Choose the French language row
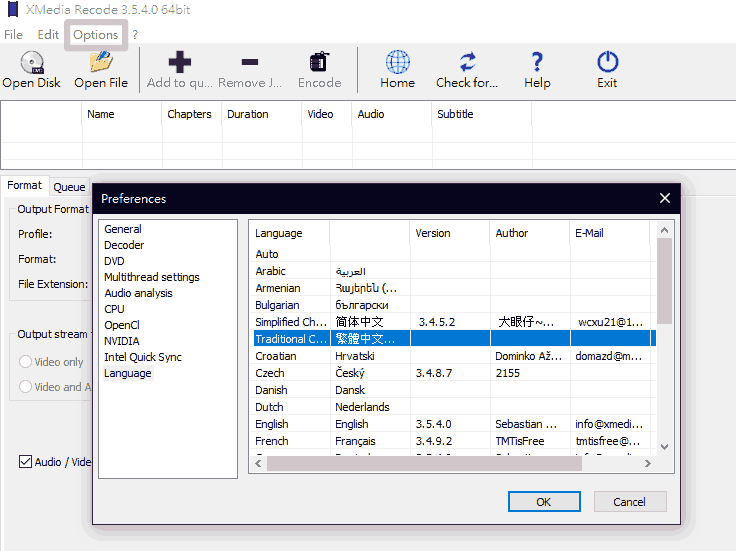Screen dimensions: 736x551 pos(454,441)
